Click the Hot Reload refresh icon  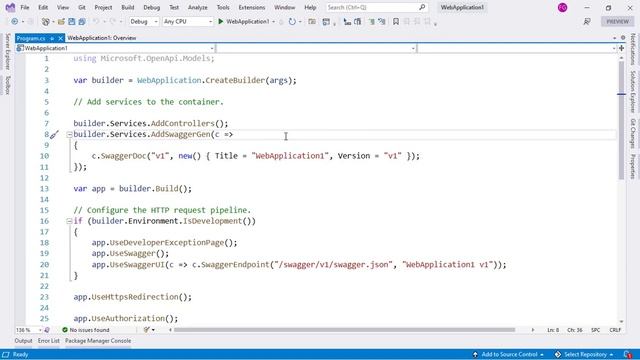pos(292,22)
